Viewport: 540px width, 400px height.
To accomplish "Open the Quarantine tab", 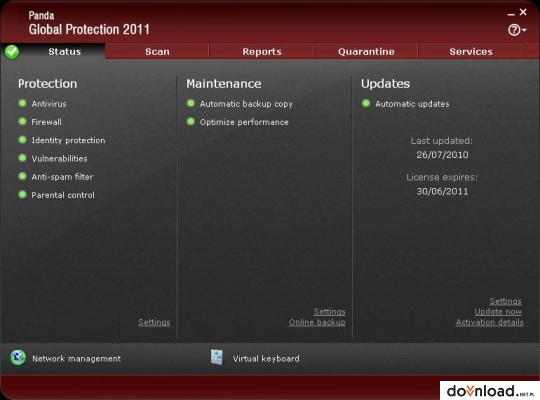I will (x=366, y=52).
